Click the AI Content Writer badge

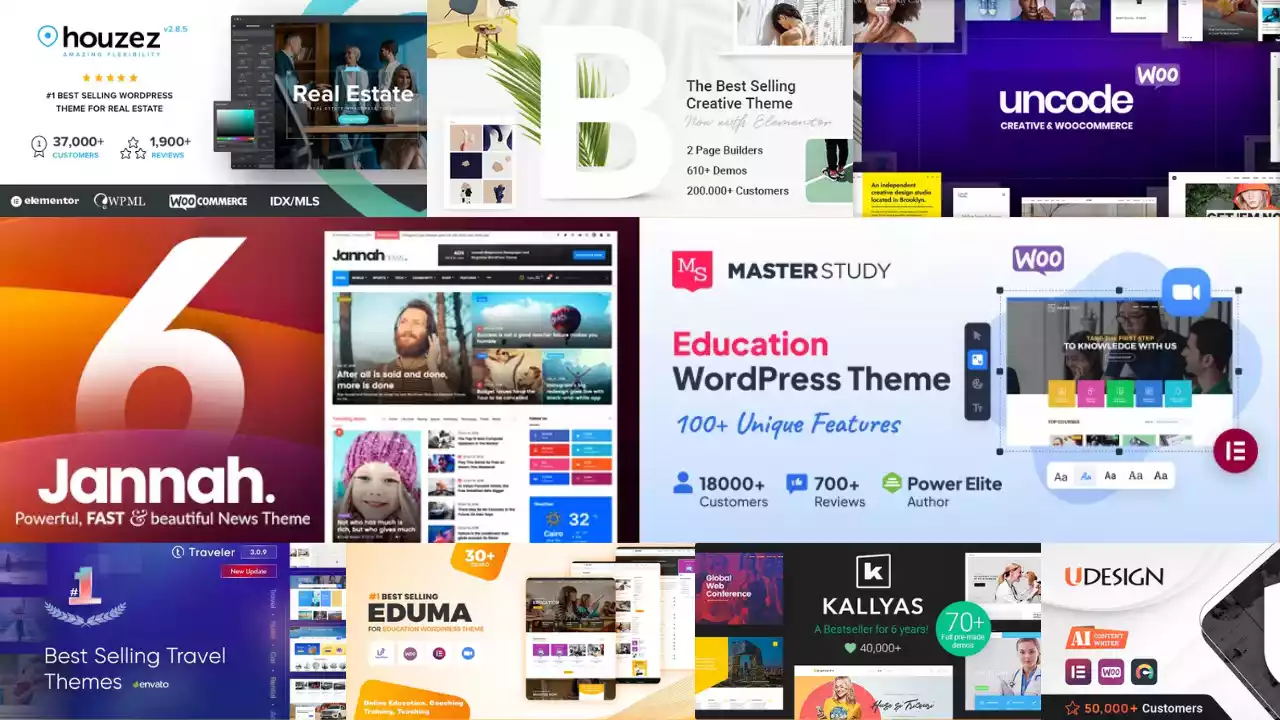(1096, 639)
